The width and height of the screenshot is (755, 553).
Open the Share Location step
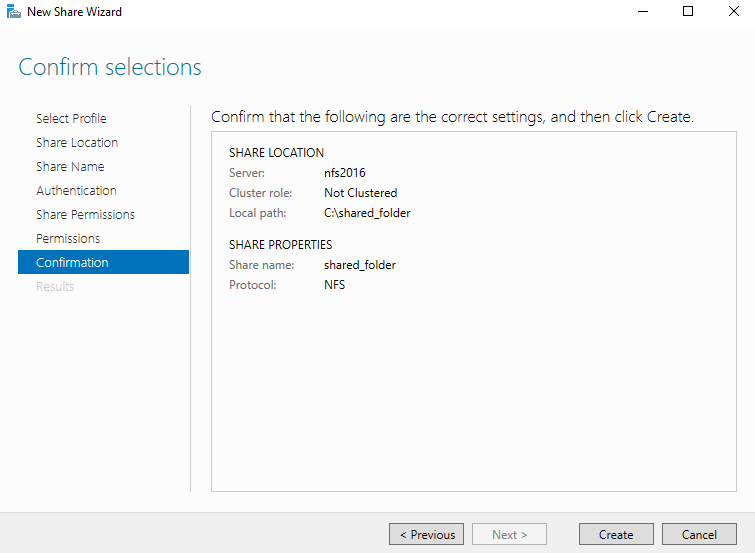(x=77, y=143)
